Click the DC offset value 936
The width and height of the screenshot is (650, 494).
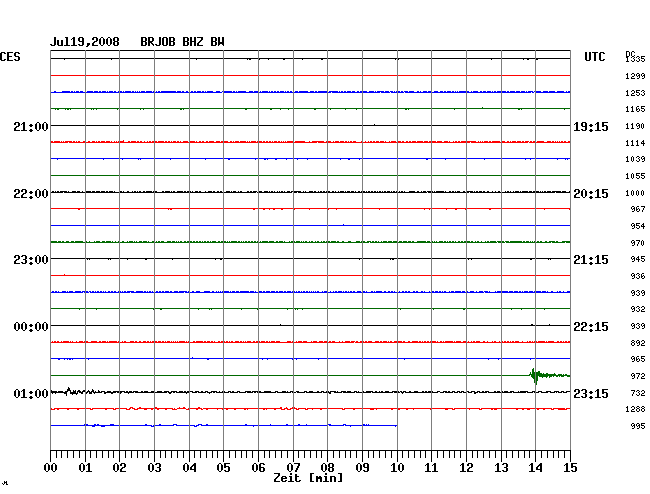pos(638,276)
